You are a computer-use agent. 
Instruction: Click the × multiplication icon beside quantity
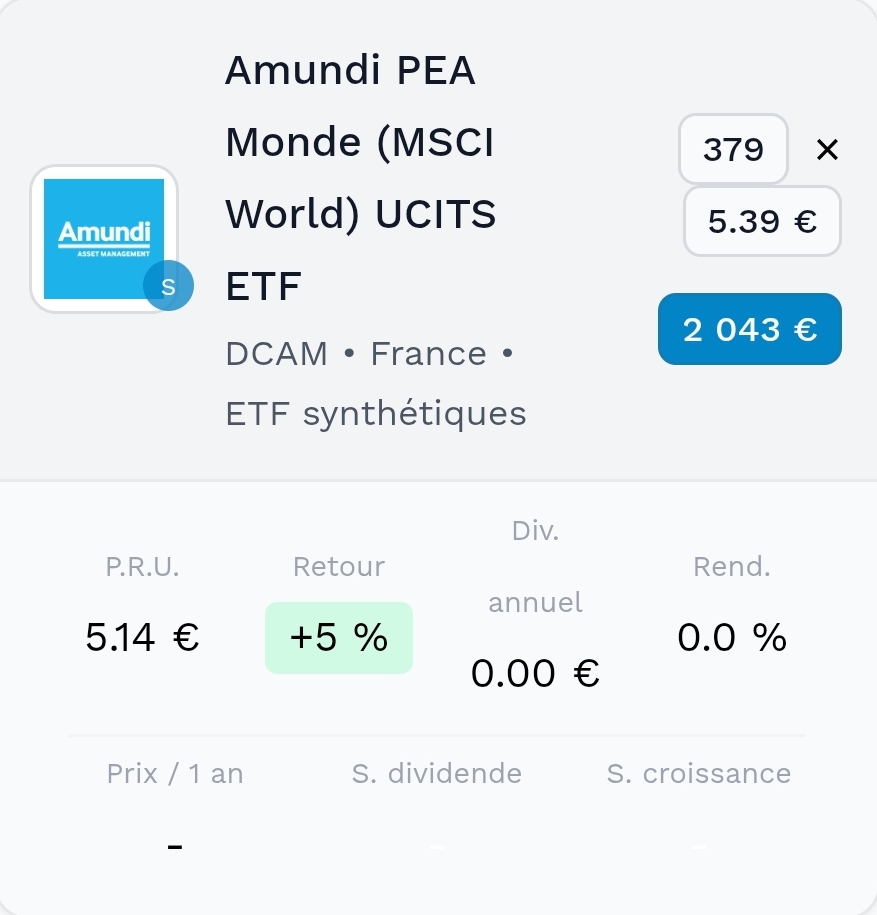point(827,150)
